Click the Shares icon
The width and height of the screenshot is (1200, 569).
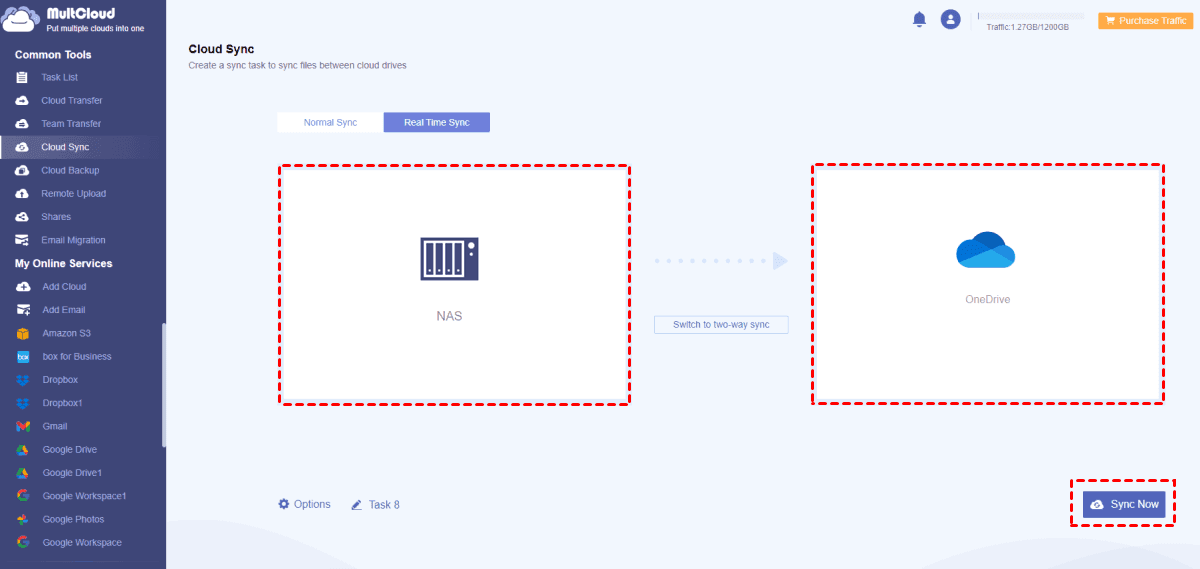click(22, 217)
